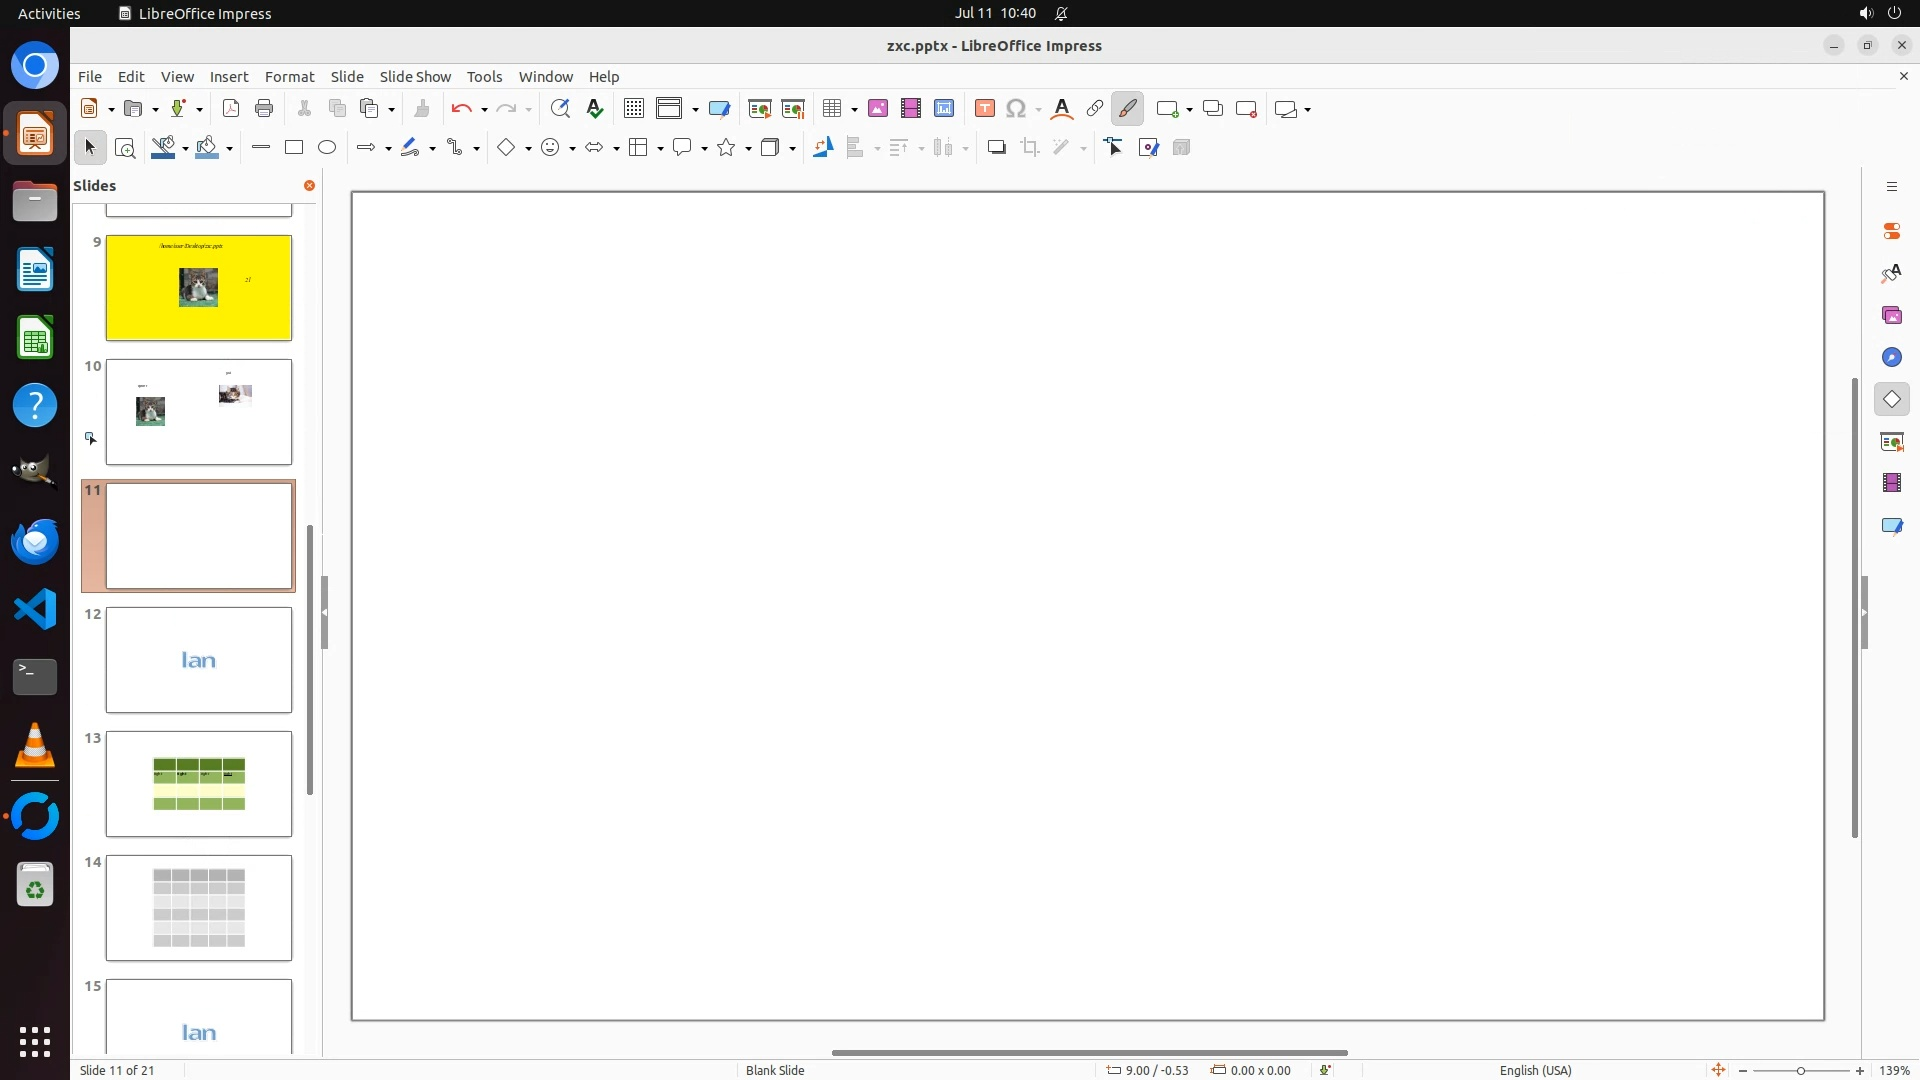Open the New Slide dropdown arrow
The image size is (1920, 1080).
pyautogui.click(x=1189, y=110)
